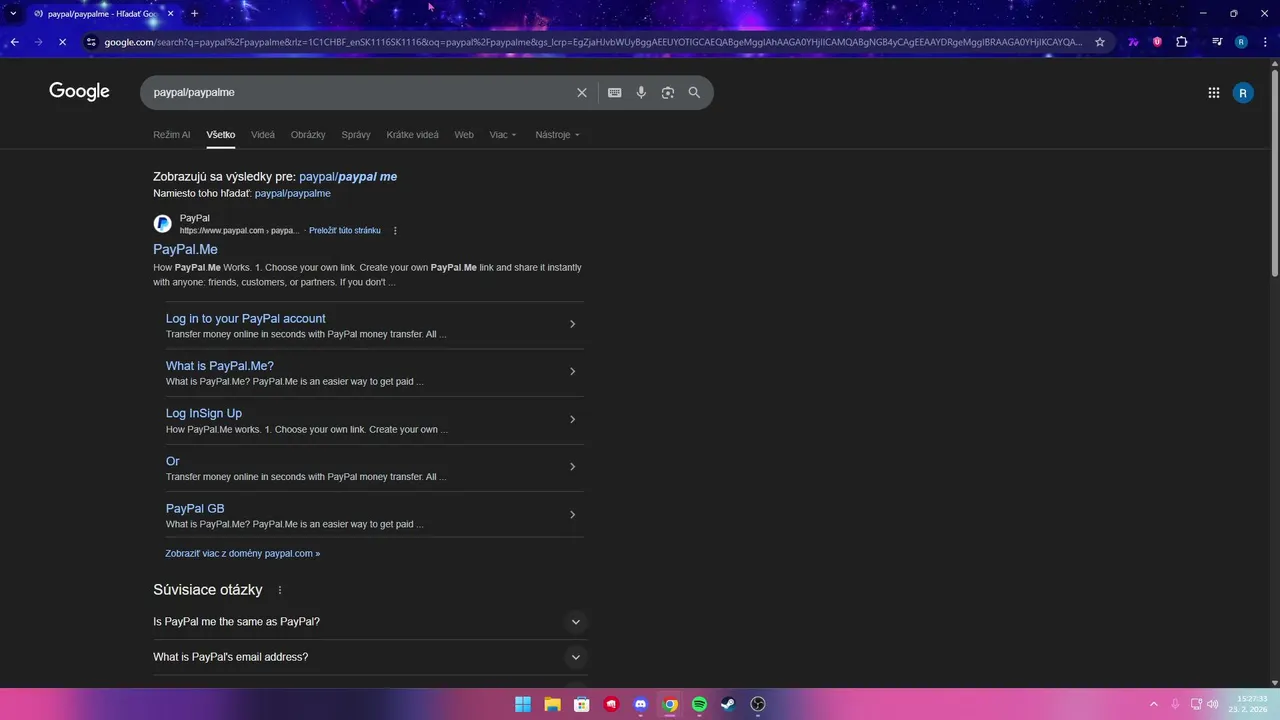1280x720 pixels.
Task: Bookmark this page with the star icon
Action: click(1100, 42)
